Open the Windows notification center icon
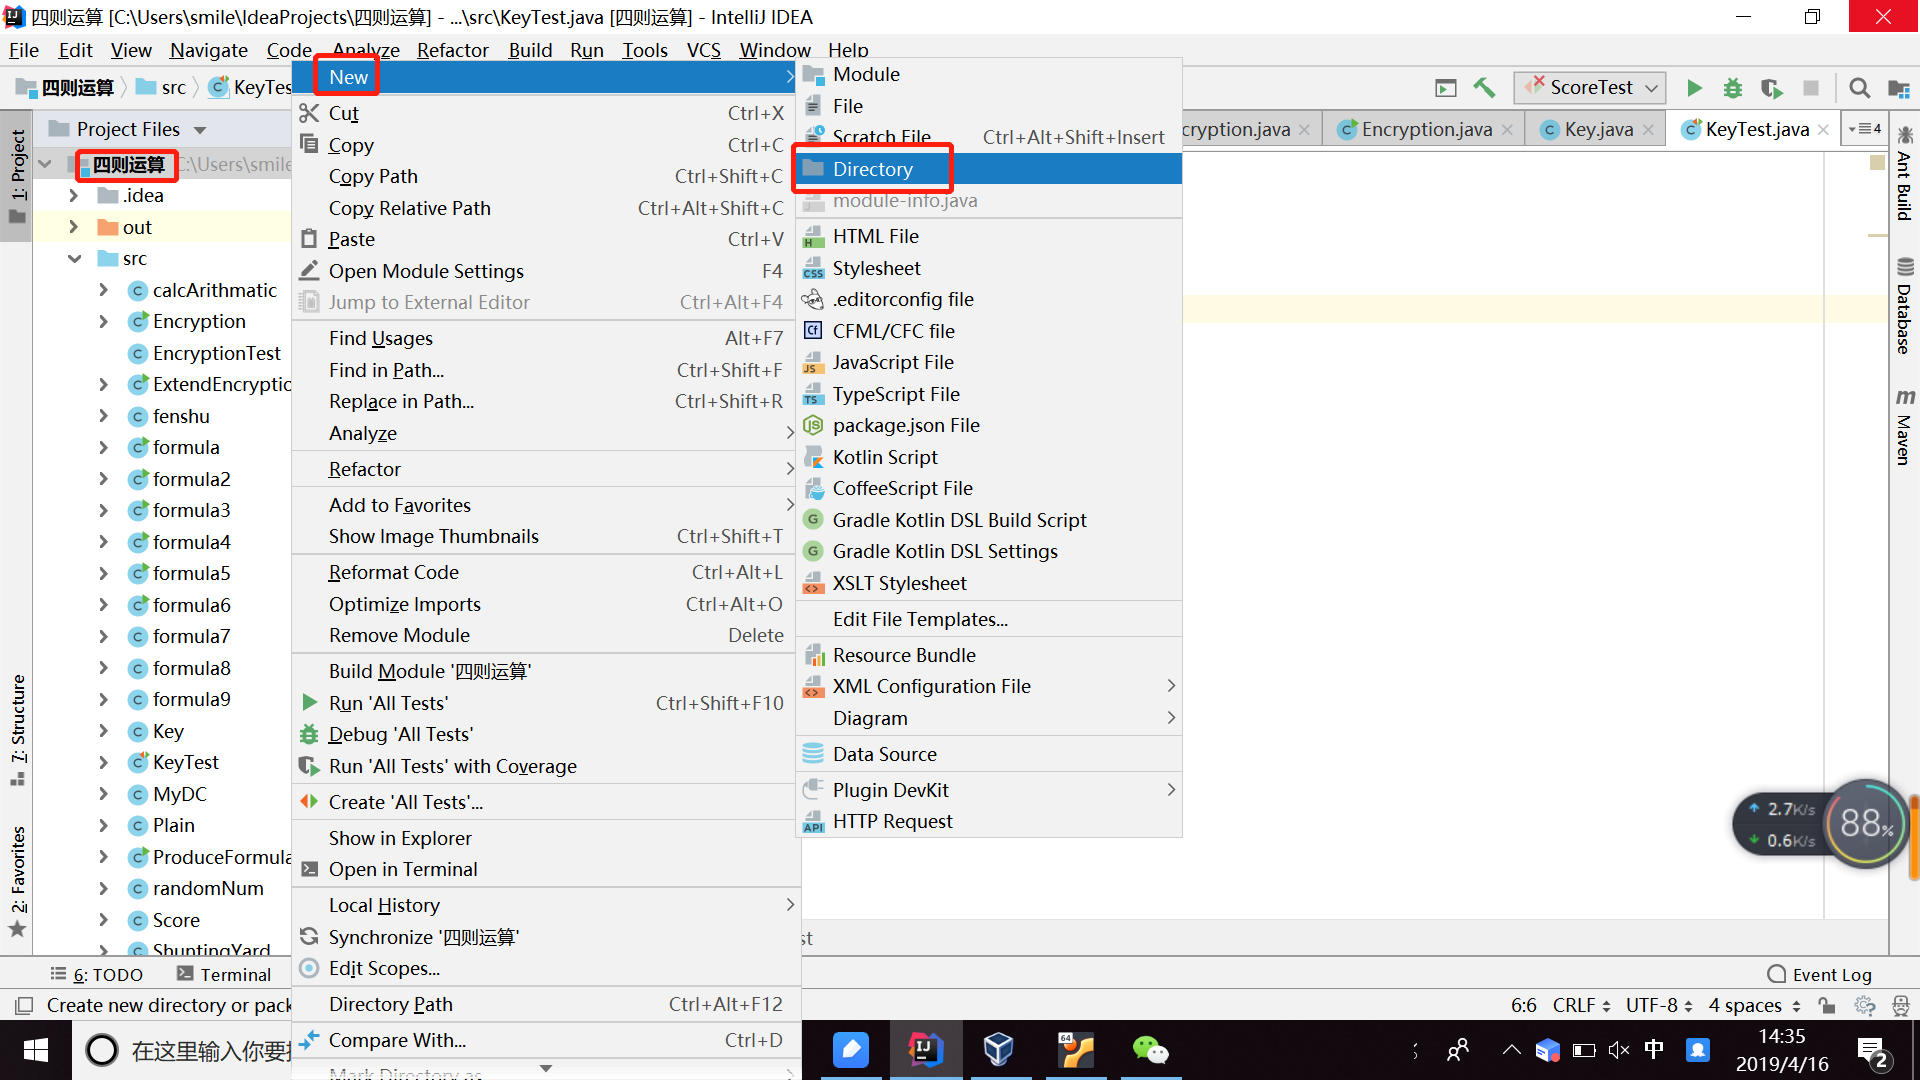 pos(1872,1052)
